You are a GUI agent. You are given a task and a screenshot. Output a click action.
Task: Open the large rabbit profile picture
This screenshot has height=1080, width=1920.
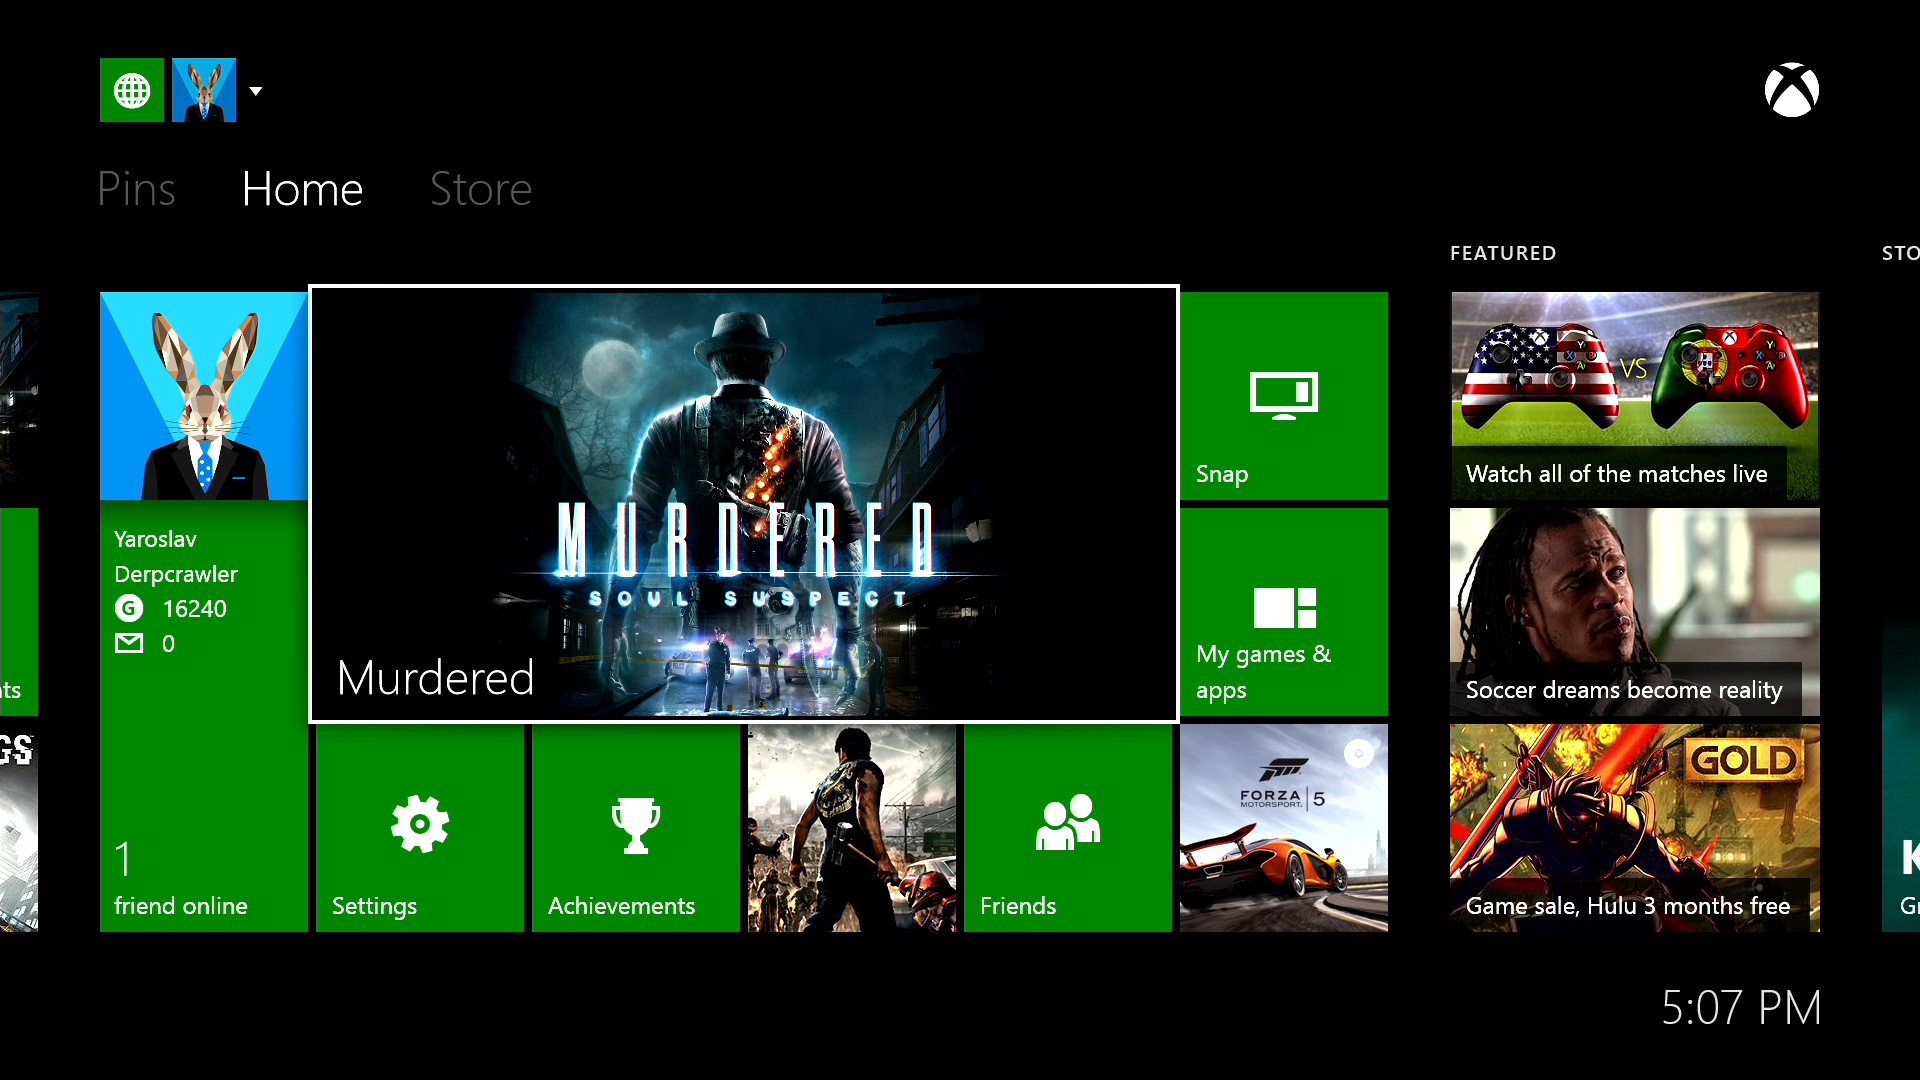[204, 396]
